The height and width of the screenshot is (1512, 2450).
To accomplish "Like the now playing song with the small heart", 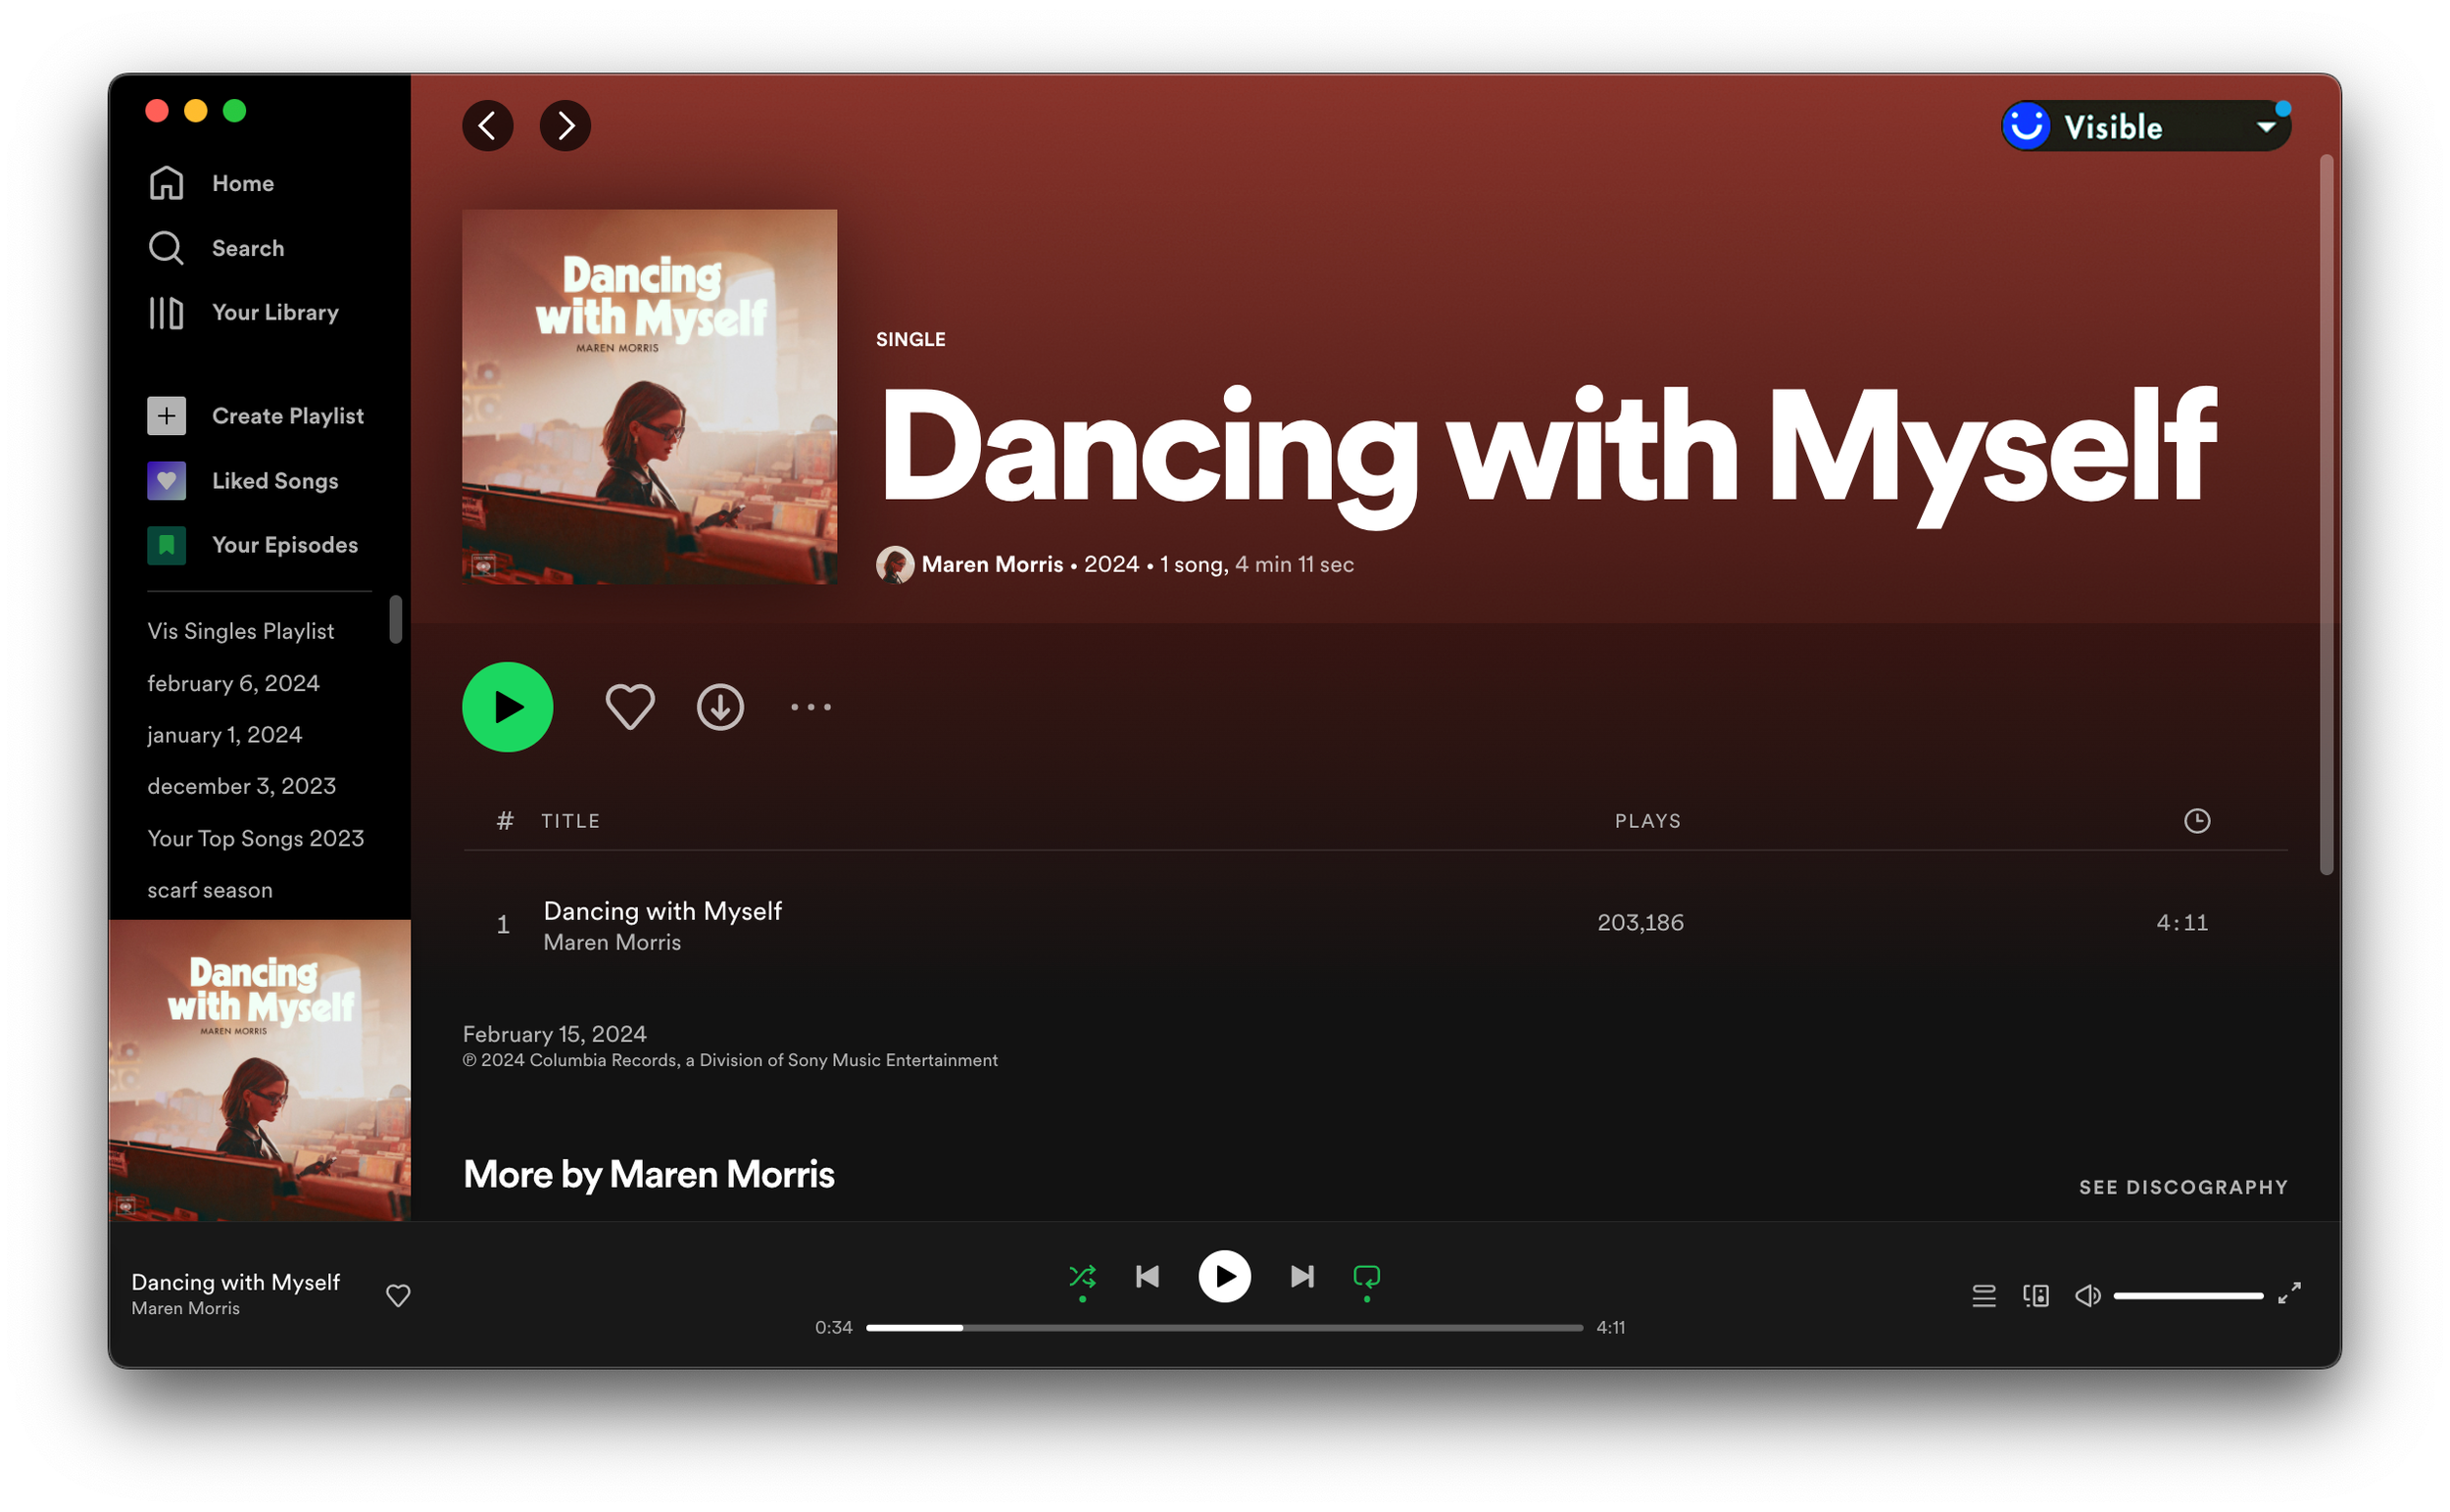I will tap(398, 1296).
